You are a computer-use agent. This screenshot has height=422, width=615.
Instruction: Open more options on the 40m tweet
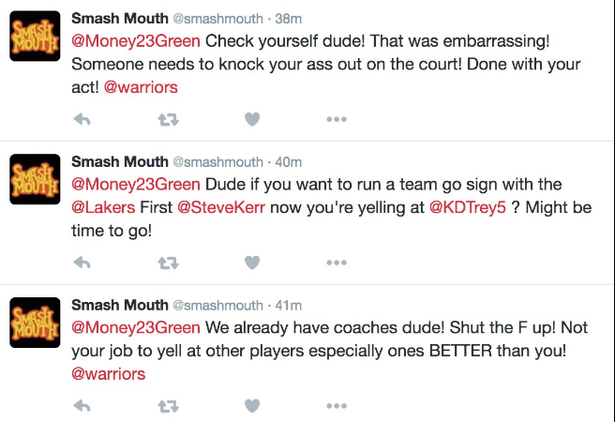click(337, 263)
